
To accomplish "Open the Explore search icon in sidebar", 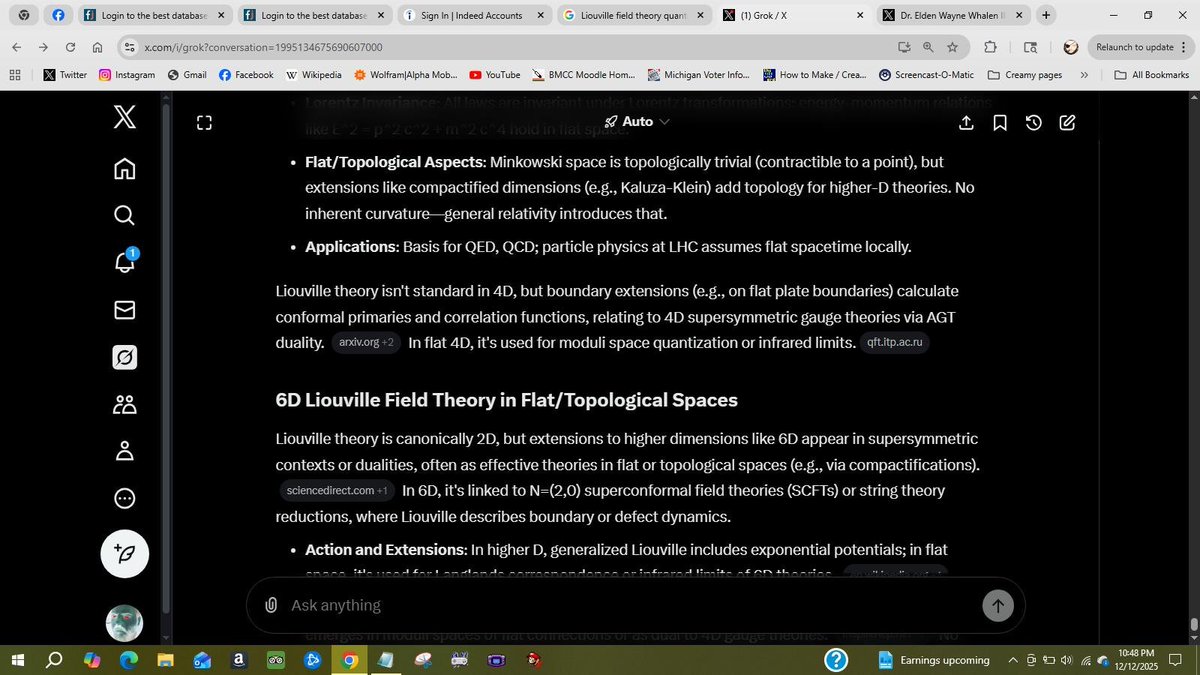I will pos(124,215).
